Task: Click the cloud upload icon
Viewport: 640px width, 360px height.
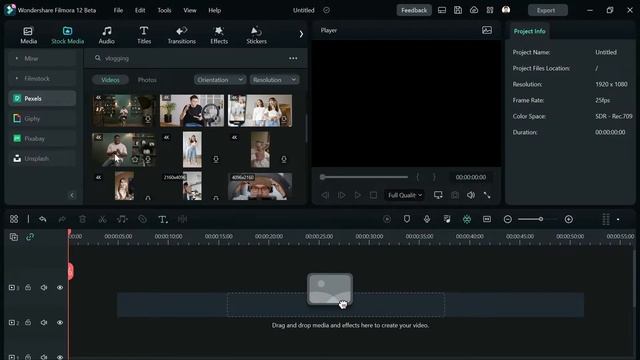Action: 473,10
